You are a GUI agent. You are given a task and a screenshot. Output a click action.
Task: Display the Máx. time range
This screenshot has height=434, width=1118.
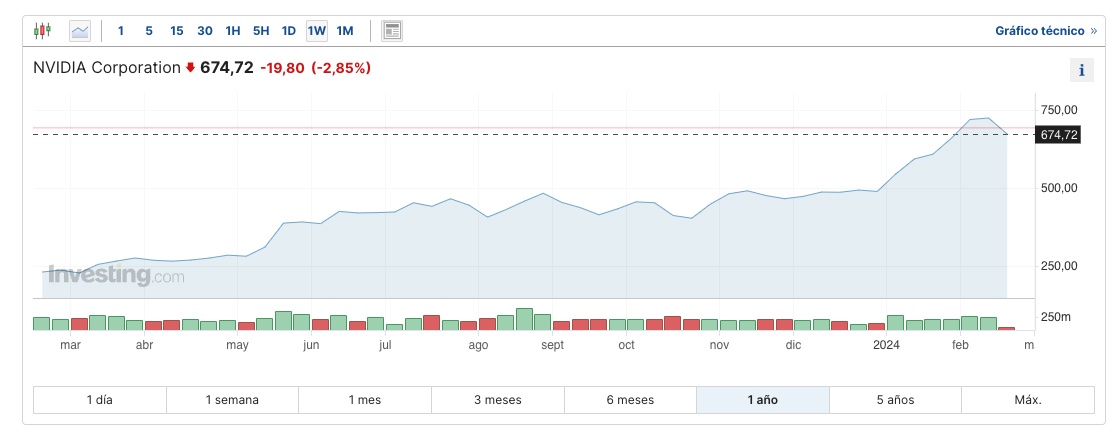[x=1027, y=400]
